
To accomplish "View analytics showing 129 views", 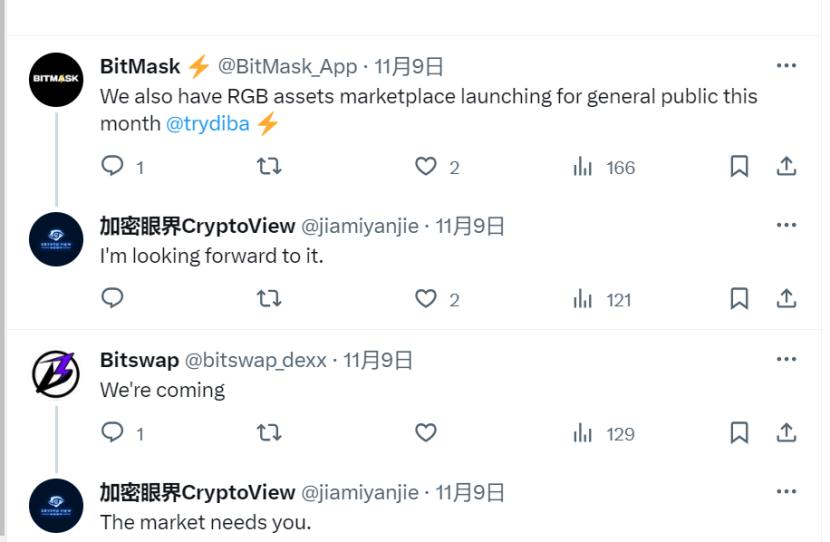I will [x=603, y=434].
